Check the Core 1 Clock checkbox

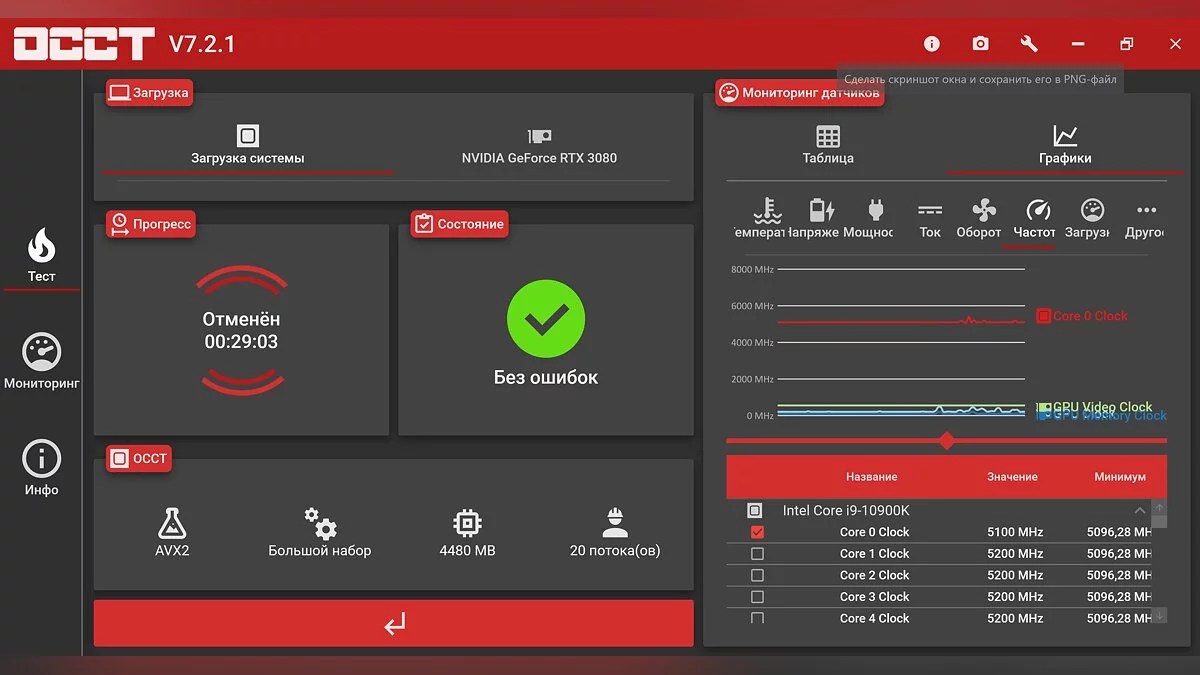pos(757,554)
